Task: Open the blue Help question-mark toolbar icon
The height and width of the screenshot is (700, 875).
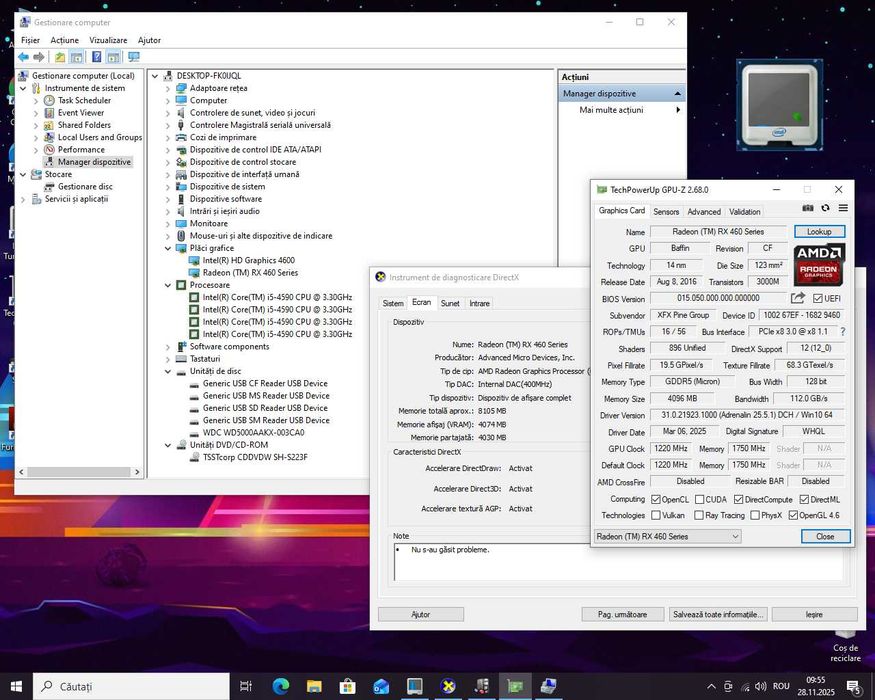Action: (x=97, y=57)
